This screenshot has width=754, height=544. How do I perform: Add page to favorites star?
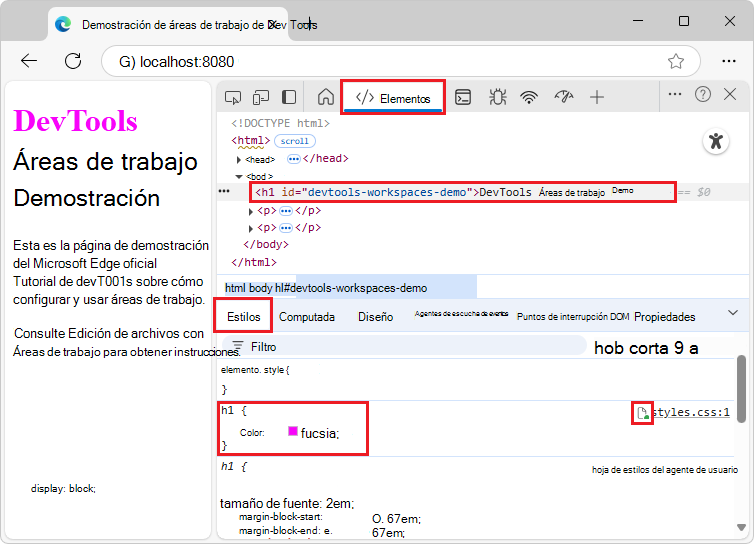pos(676,61)
